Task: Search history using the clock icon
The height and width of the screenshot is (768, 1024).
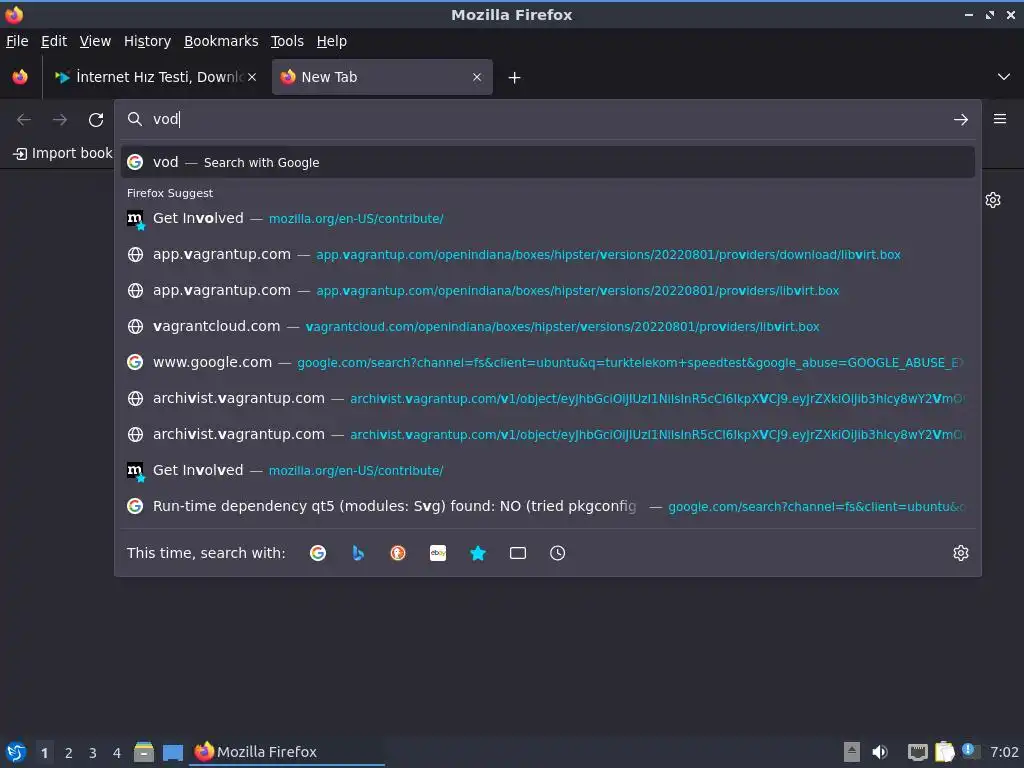Action: coord(558,553)
